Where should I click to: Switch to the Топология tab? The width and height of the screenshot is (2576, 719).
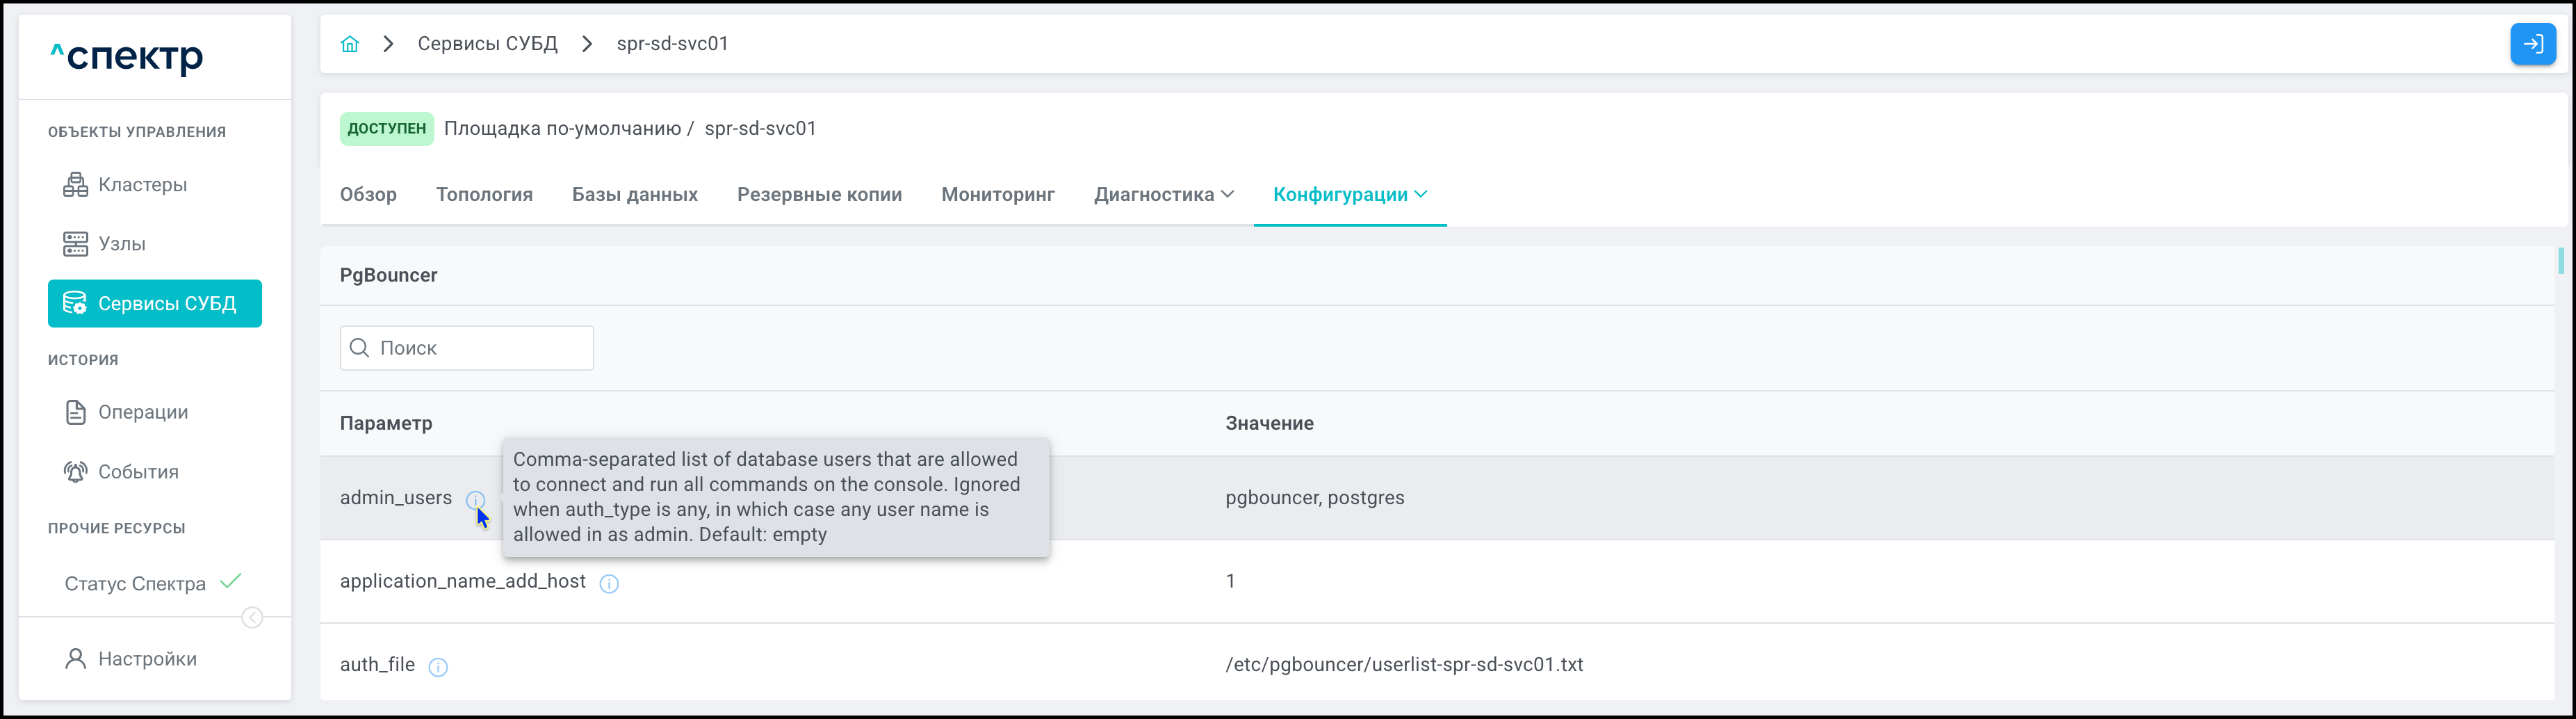pos(484,195)
